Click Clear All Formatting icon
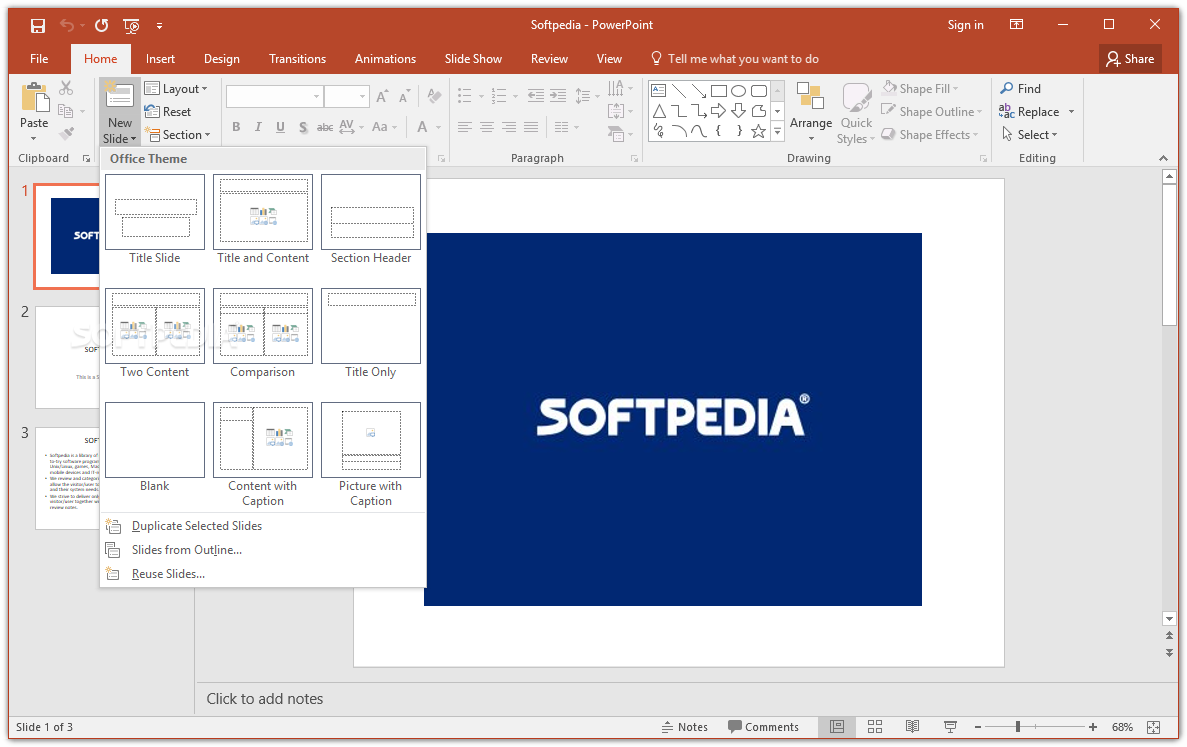Screen dimensions: 1187x747 pos(434,96)
